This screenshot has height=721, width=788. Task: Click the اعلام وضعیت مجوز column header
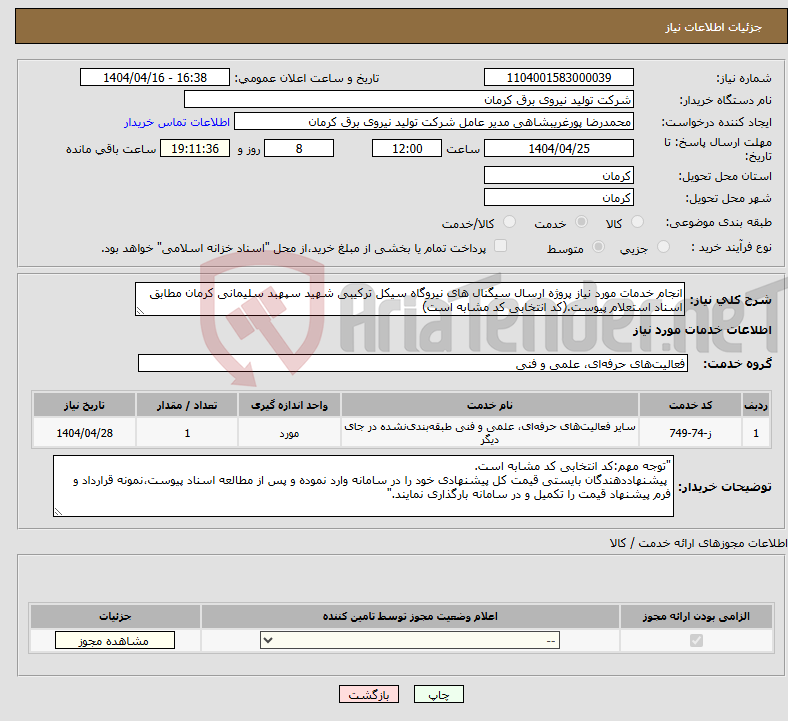point(410,616)
